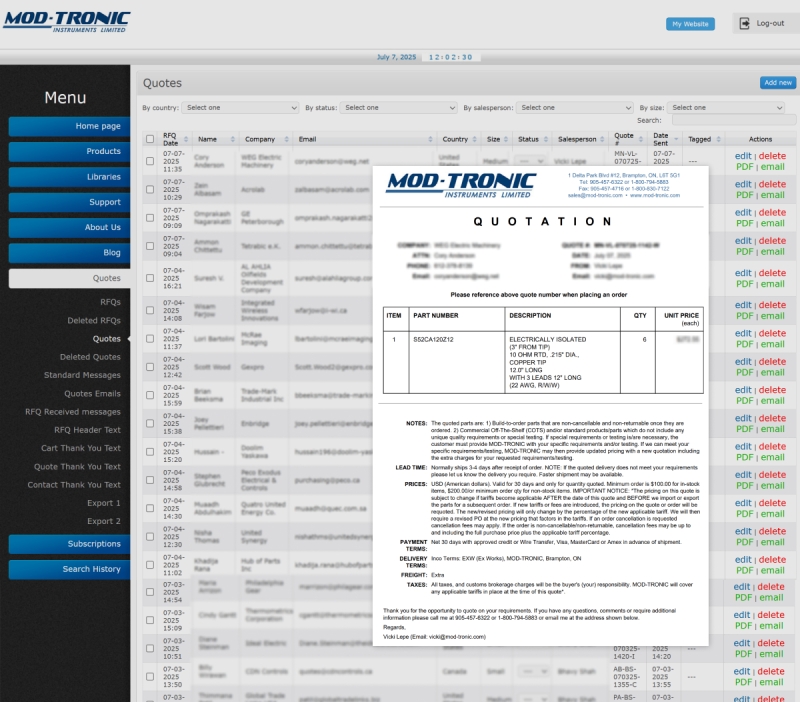This screenshot has height=702, width=800.
Task: Sort by Date Sent column arrow icon
Action: point(677,139)
